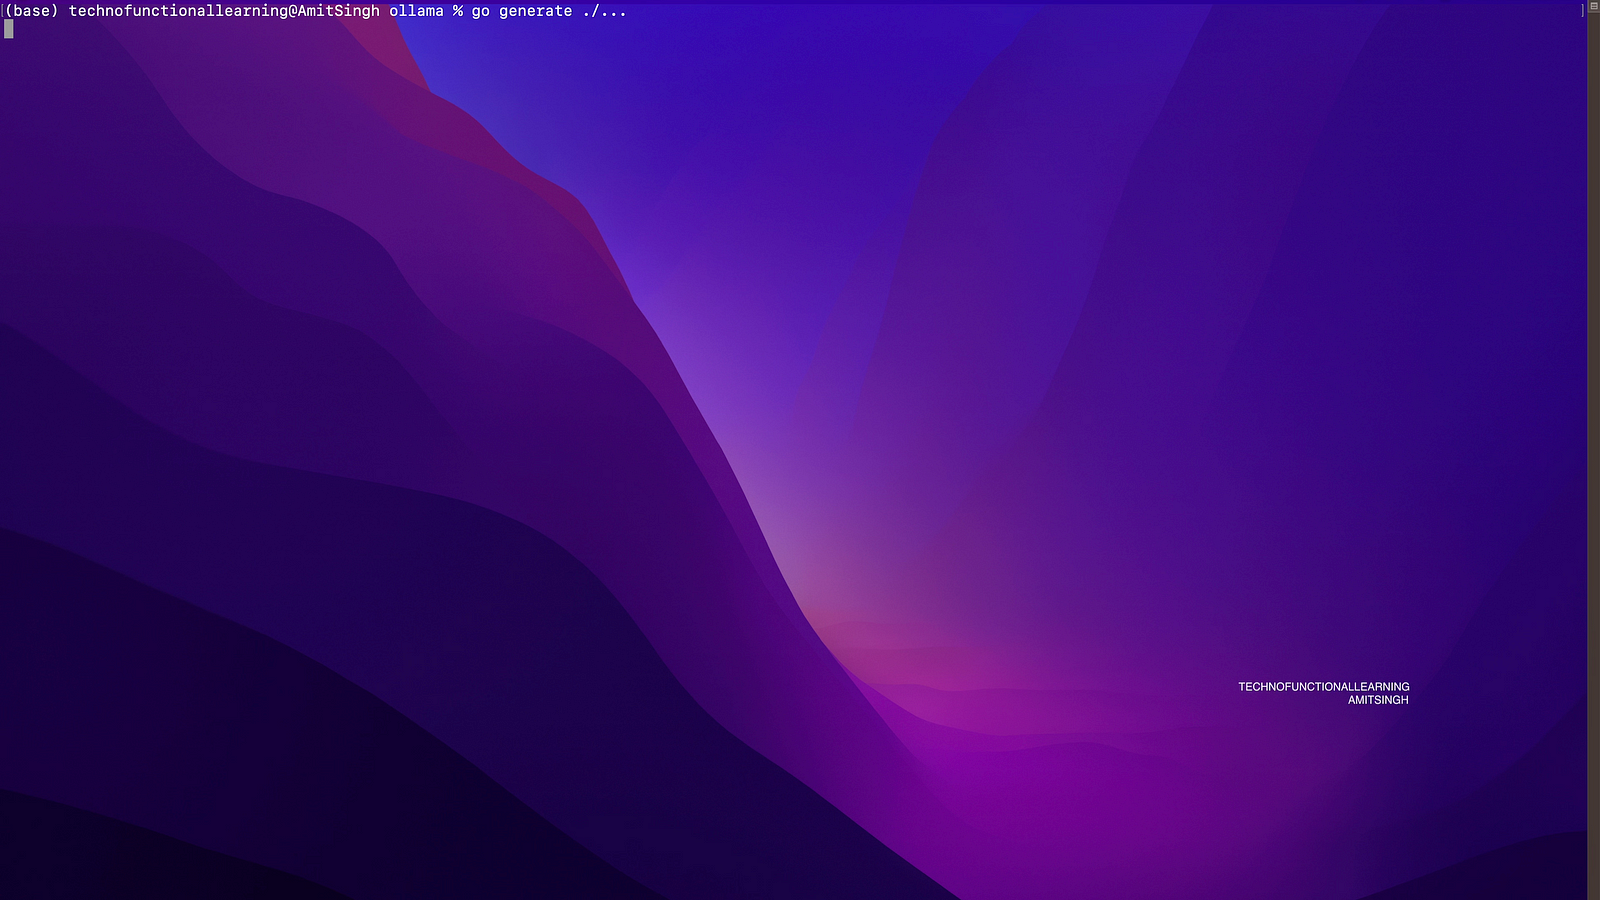Click the top edge of terminal window
This screenshot has width=1600, height=900.
point(800,1)
